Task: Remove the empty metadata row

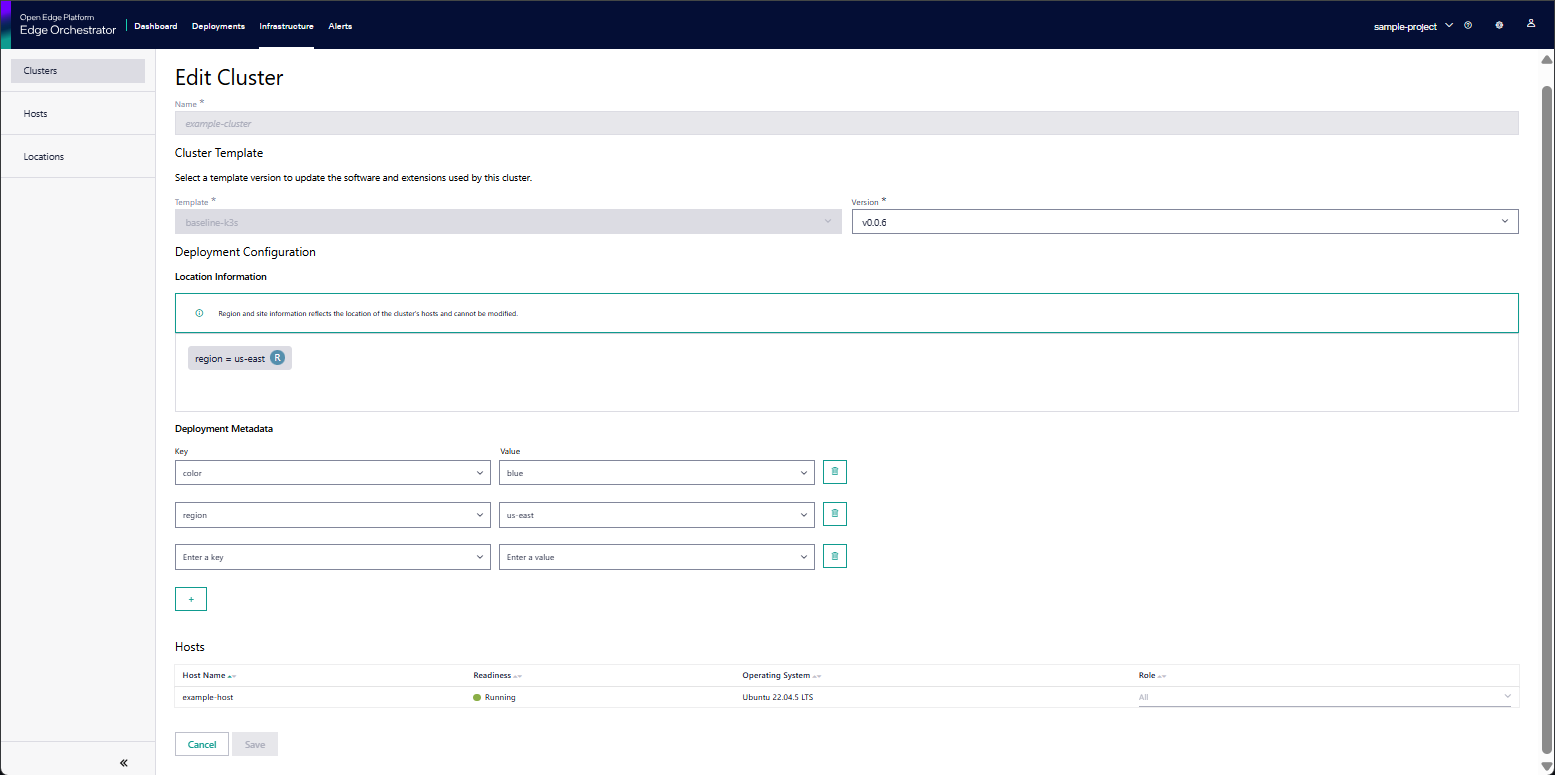Action: [x=835, y=556]
